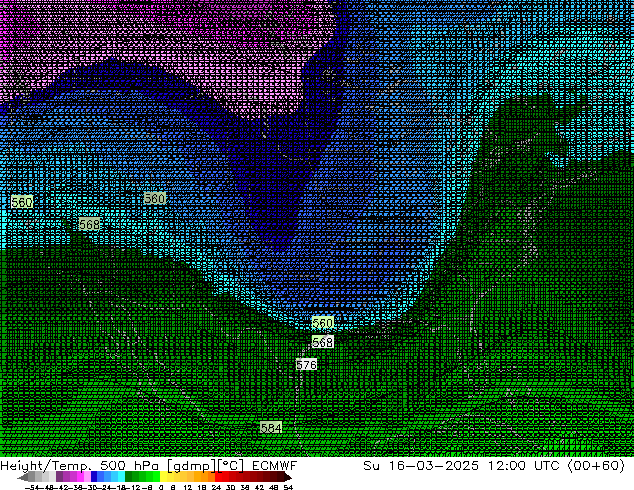
Task: Click the 54 value on the color scale
Action: 287,487
